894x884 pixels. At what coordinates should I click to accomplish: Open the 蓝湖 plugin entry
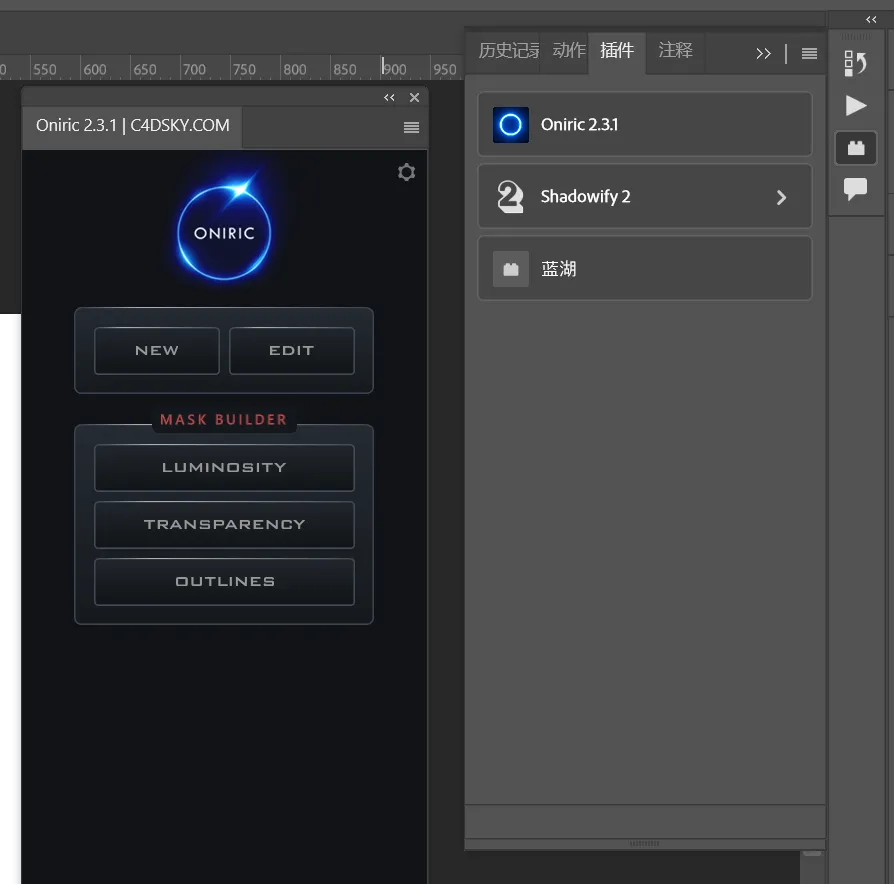click(645, 269)
